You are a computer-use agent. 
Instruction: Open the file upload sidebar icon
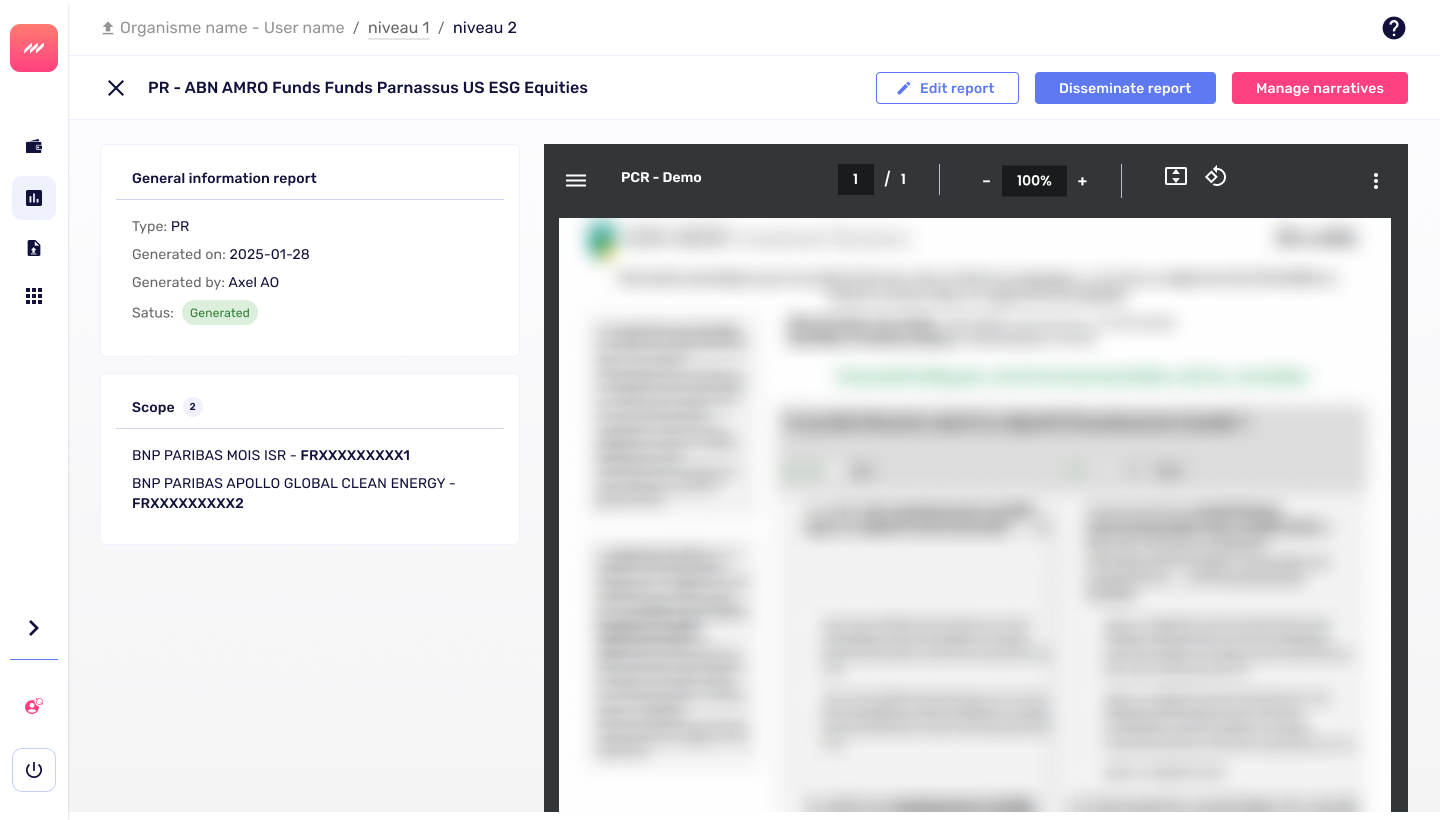pos(34,248)
